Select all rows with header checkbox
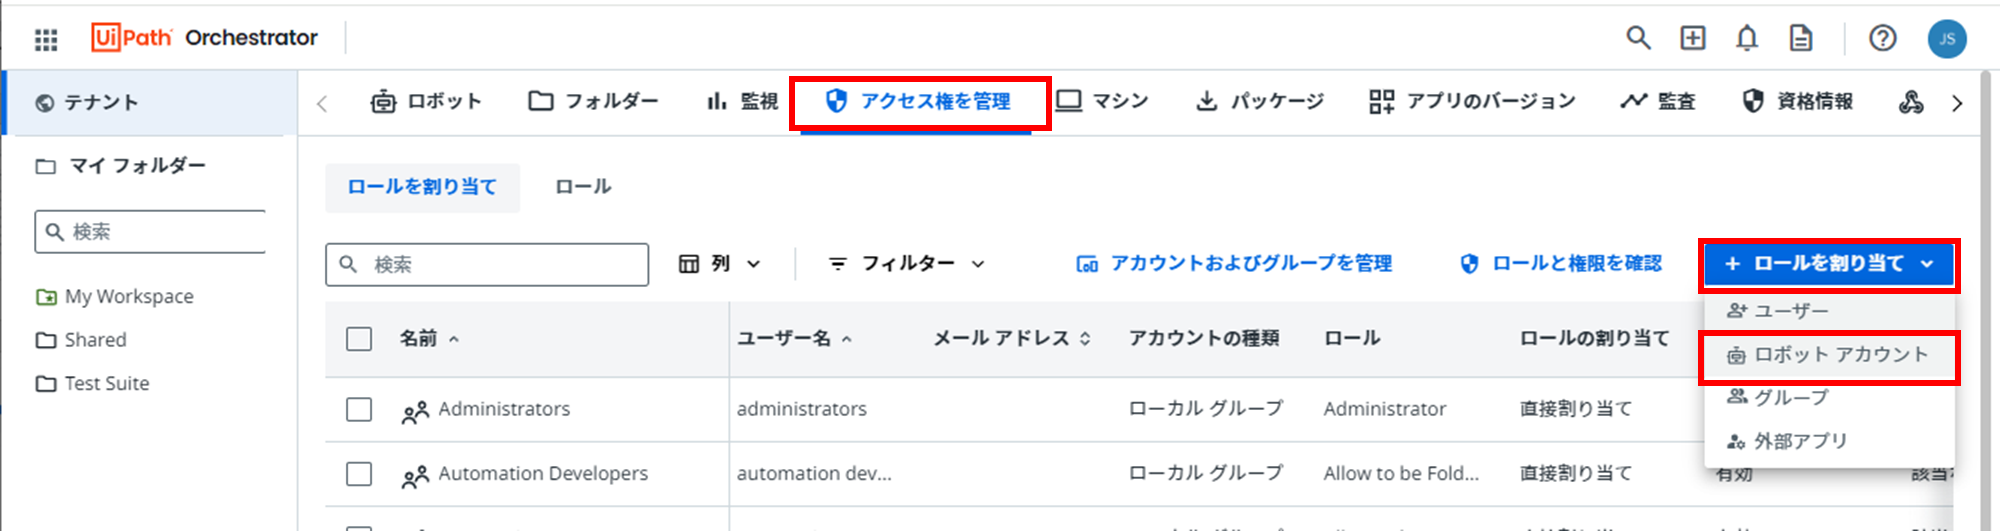The height and width of the screenshot is (531, 2000). coord(359,339)
